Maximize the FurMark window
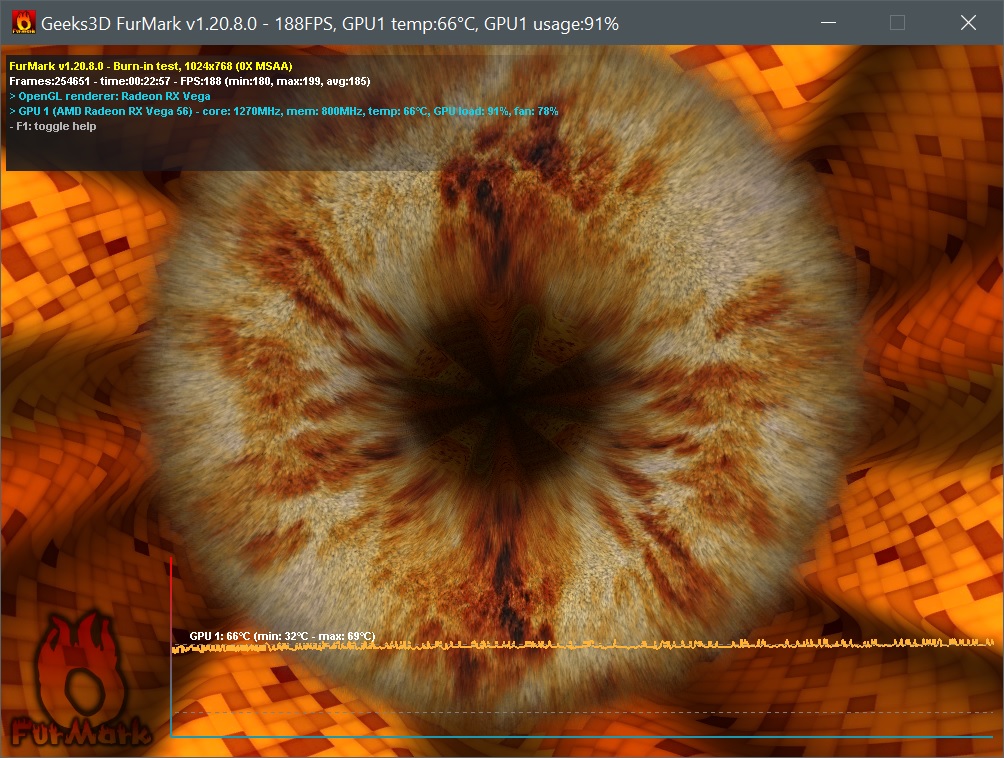 [898, 23]
